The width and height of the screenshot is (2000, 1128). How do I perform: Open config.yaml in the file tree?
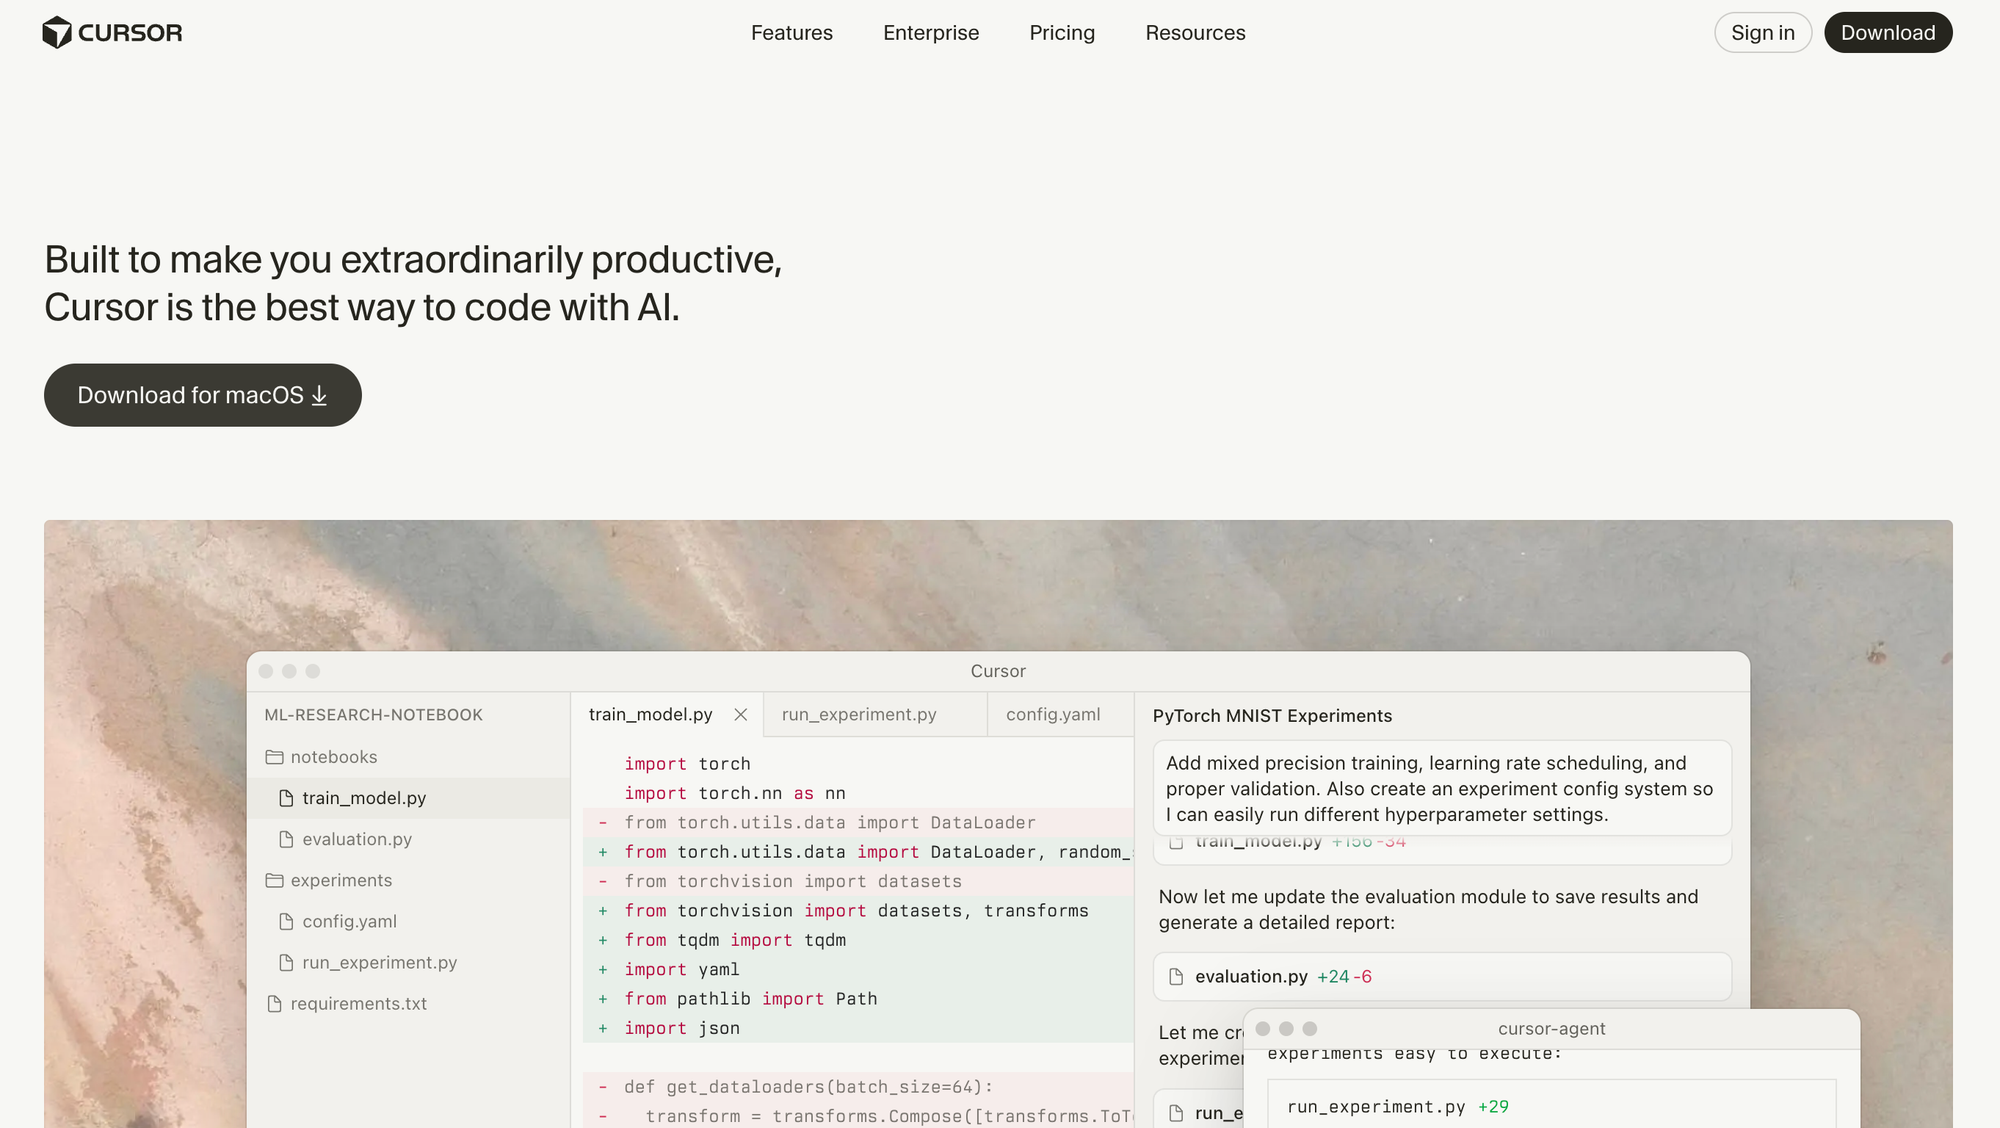pos(350,921)
